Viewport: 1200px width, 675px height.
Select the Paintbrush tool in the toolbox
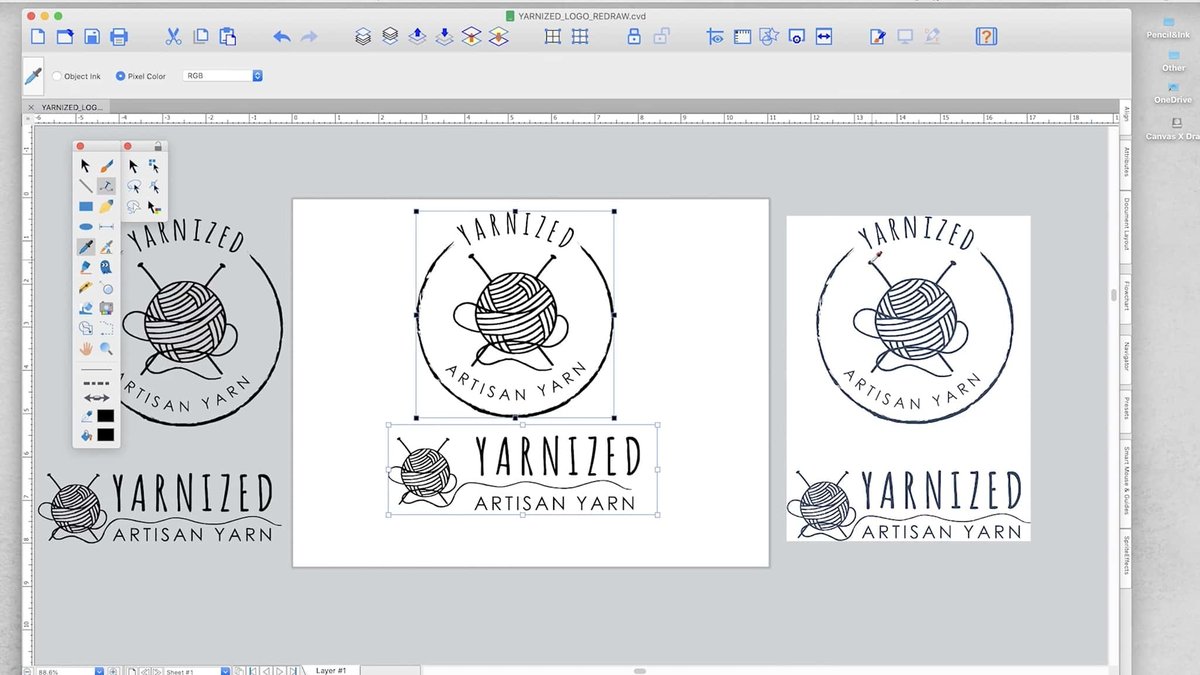106,166
